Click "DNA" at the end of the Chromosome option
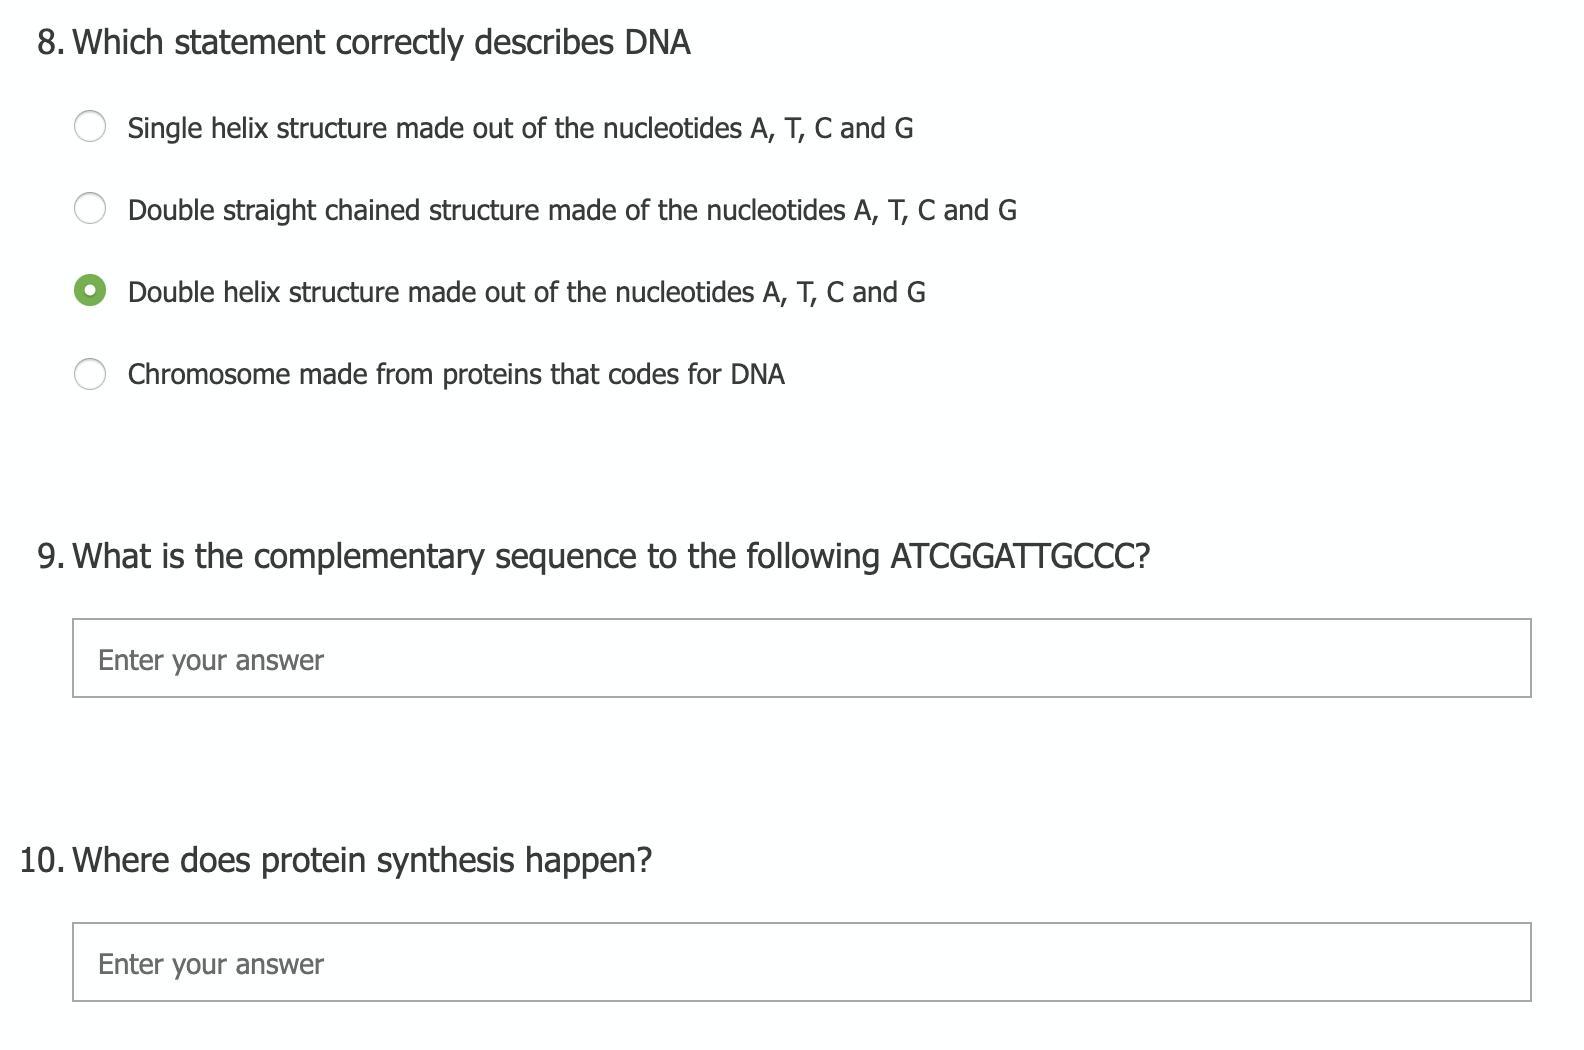1584x1050 pixels. click(757, 375)
